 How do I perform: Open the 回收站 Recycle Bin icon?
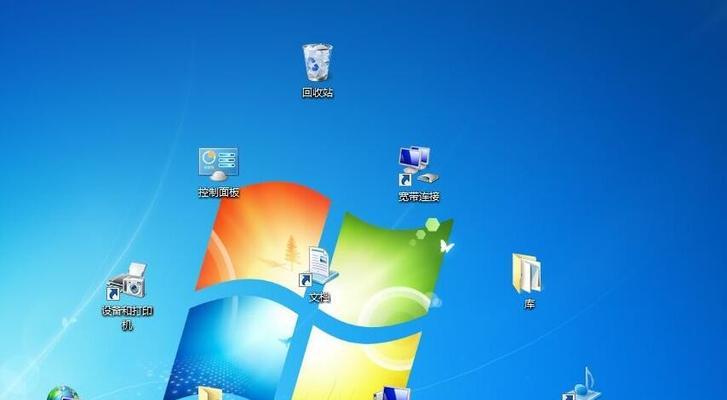pos(318,63)
